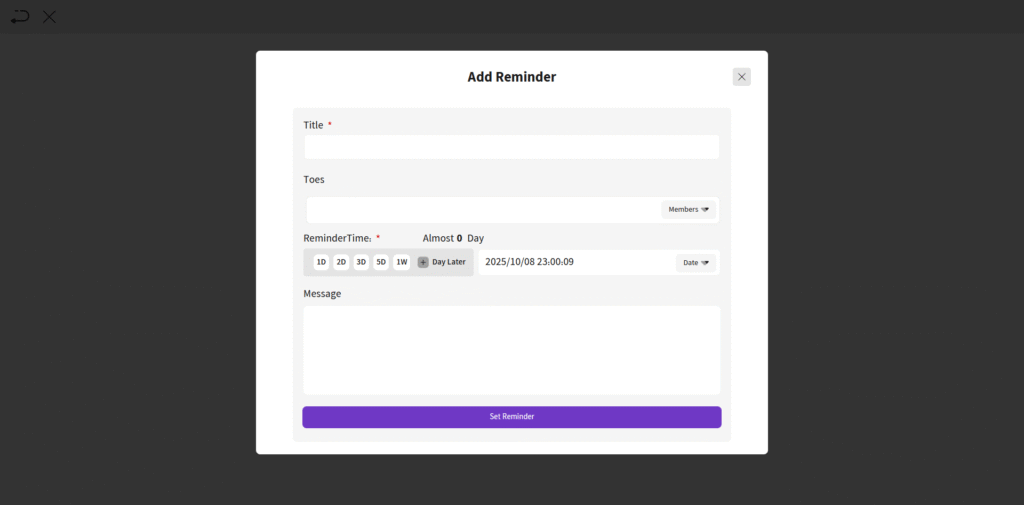Close the Add Reminder dialog
1024x505 pixels.
[x=741, y=77]
